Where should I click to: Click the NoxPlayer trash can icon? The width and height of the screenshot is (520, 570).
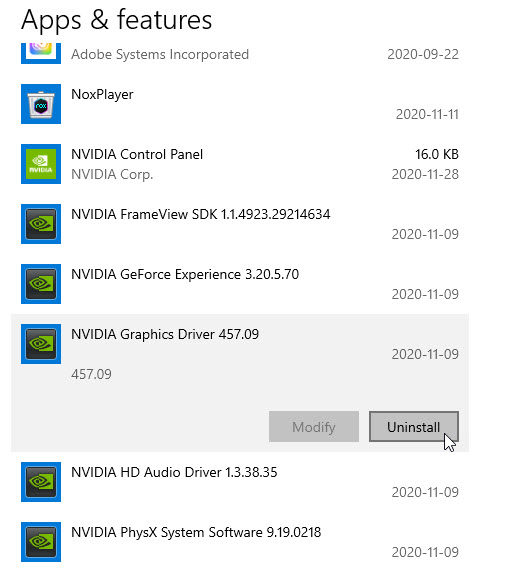(x=41, y=104)
